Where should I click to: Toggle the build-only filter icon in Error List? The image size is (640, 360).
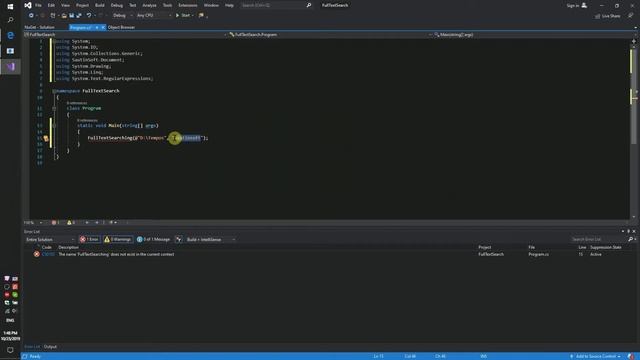(x=178, y=240)
